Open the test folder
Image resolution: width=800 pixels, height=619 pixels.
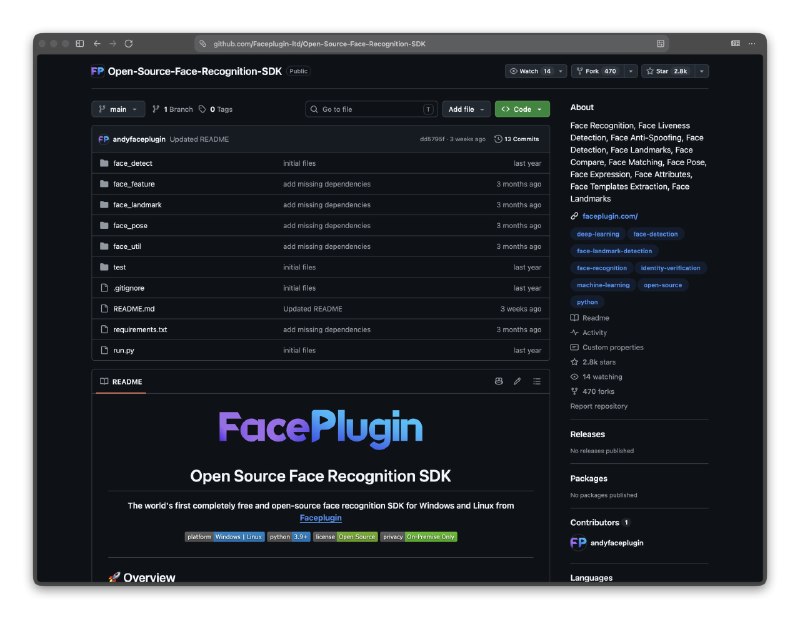[x=119, y=267]
